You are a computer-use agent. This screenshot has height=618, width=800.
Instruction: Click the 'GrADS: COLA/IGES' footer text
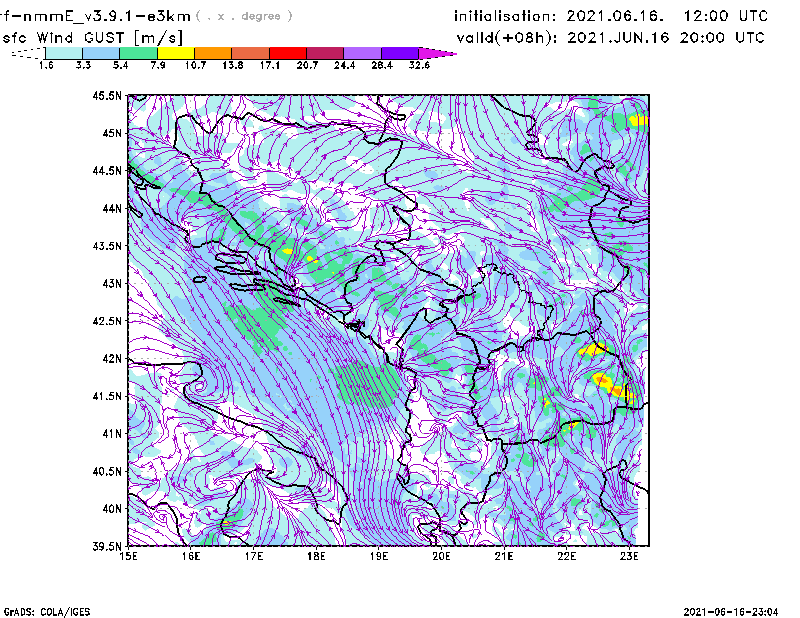[47, 611]
